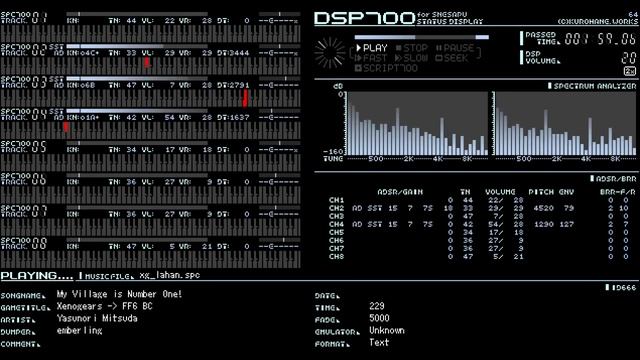Click the Track 04 envelope level bar
The image size is (640, 360).
137,111
